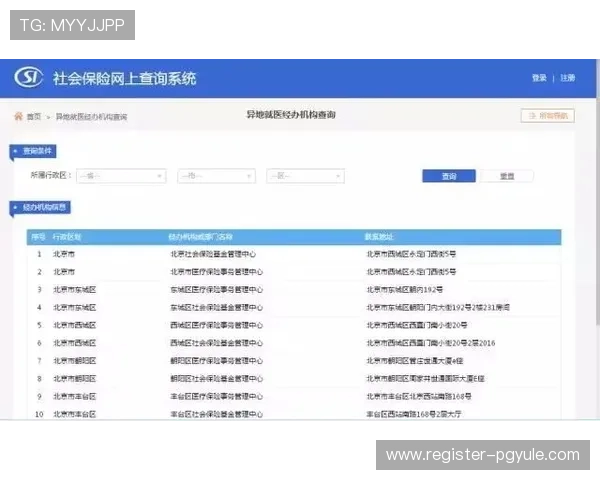
Task: Click the orange navigation button at top right
Action: (548, 116)
